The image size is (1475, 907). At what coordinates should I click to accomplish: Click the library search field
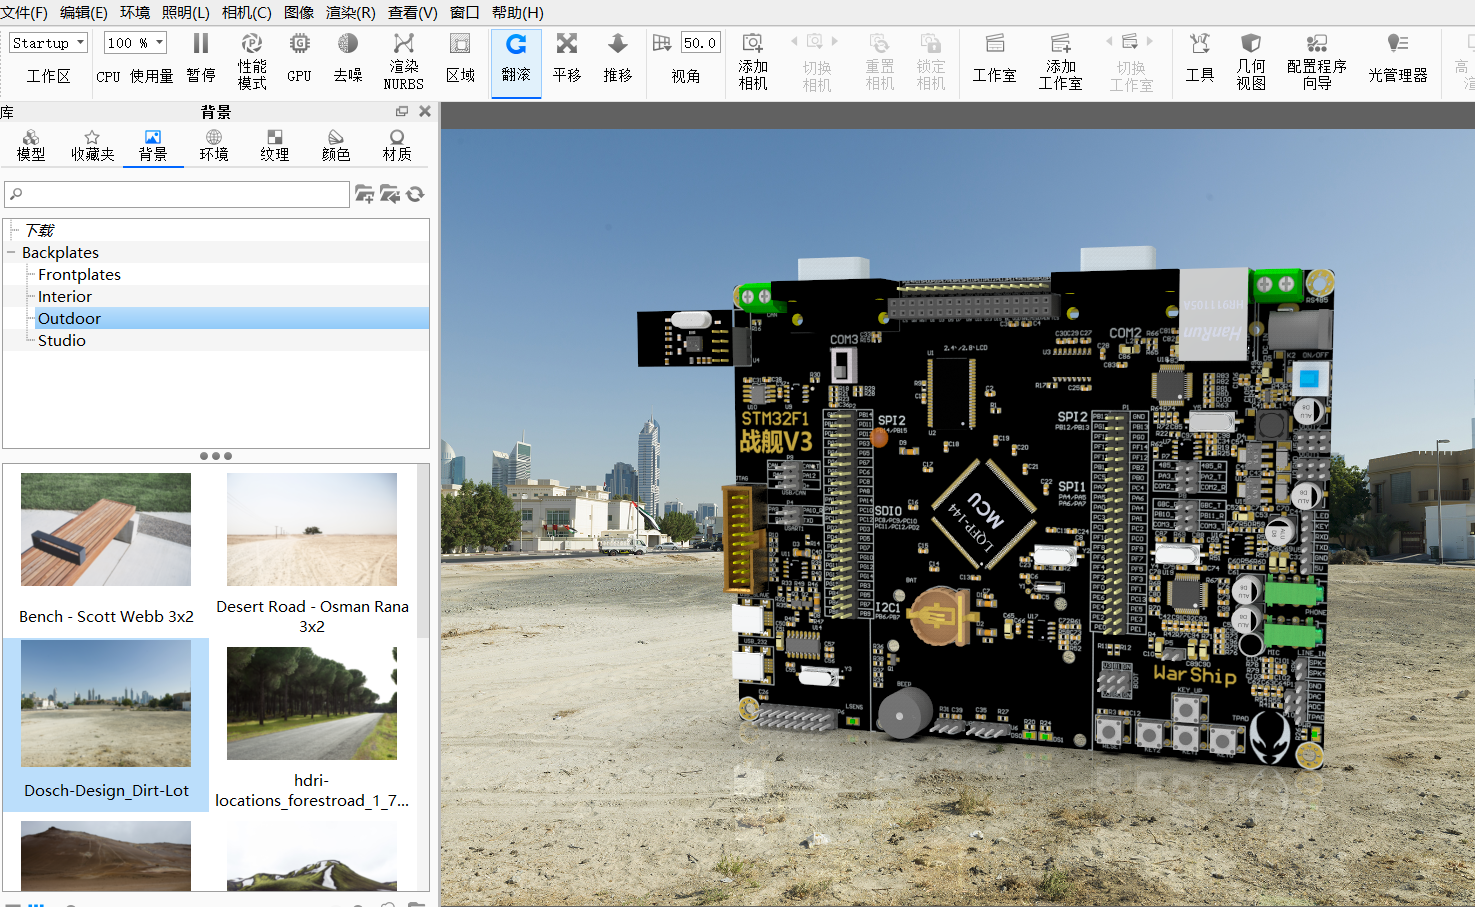(x=177, y=194)
